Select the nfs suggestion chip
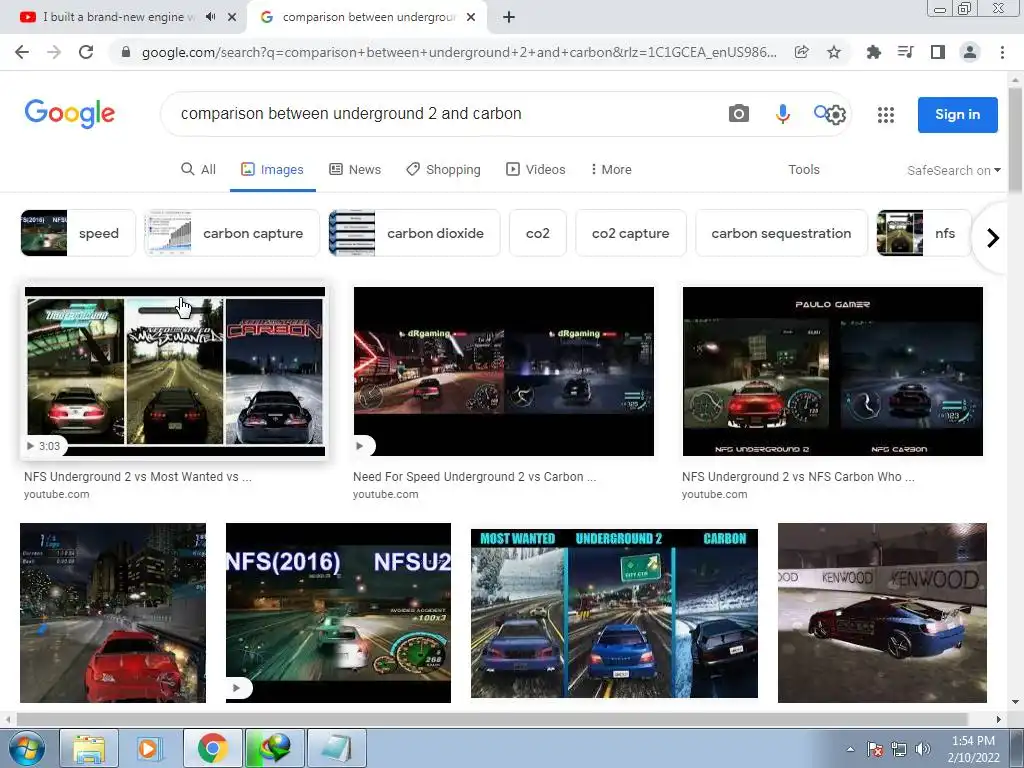The height and width of the screenshot is (768, 1024). (923, 233)
